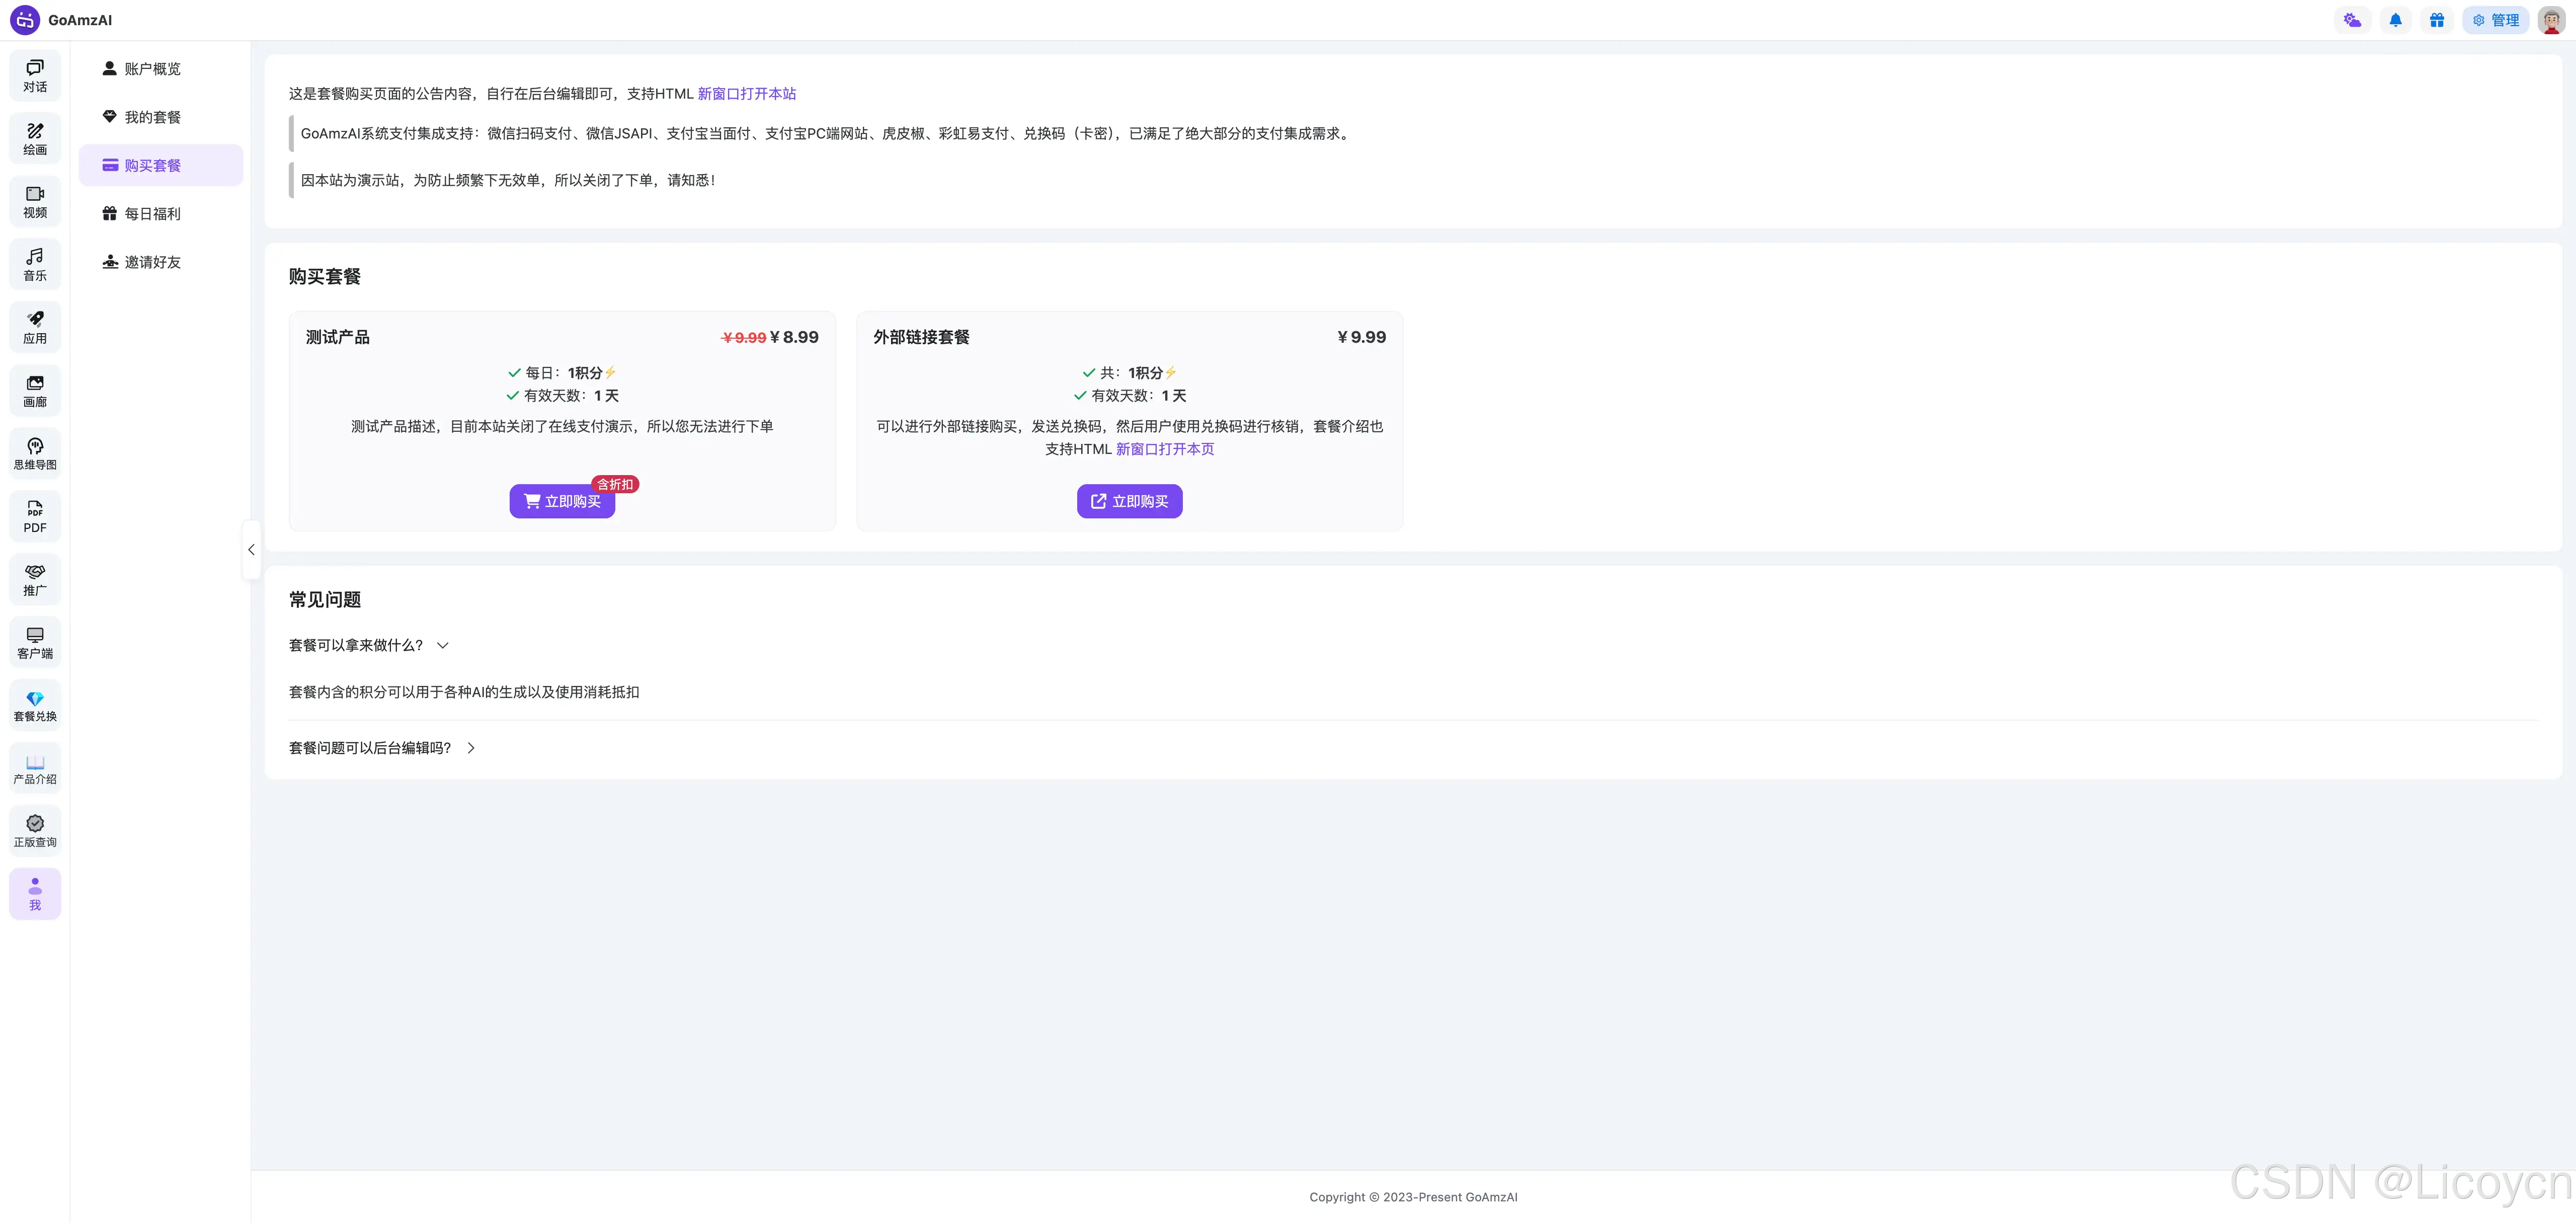2576x1223 pixels.
Task: Click the notification bell icon
Action: click(x=2395, y=20)
